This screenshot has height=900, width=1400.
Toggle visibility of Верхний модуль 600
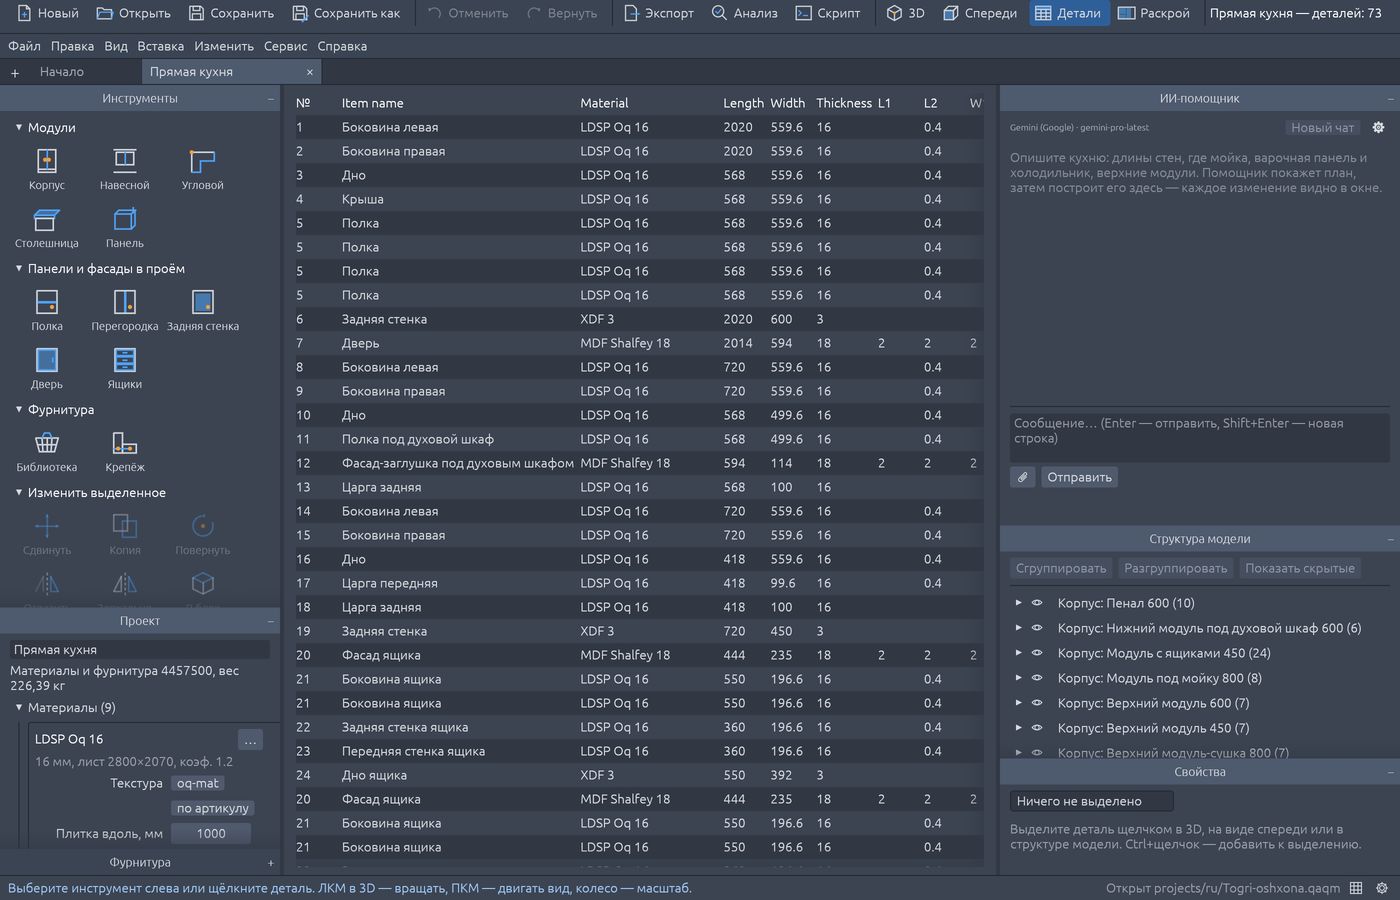1037,703
